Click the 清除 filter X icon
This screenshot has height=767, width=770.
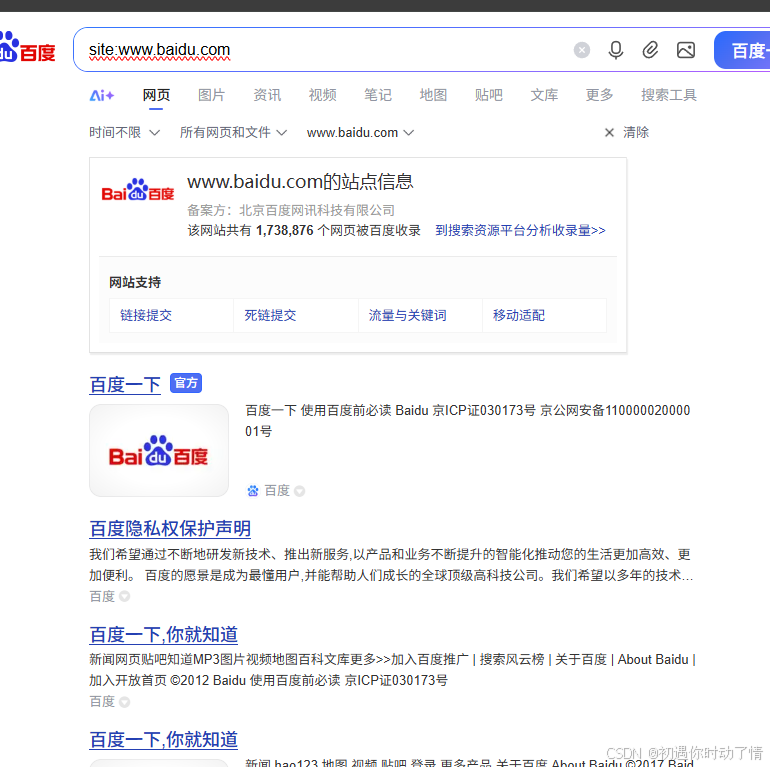coord(609,133)
